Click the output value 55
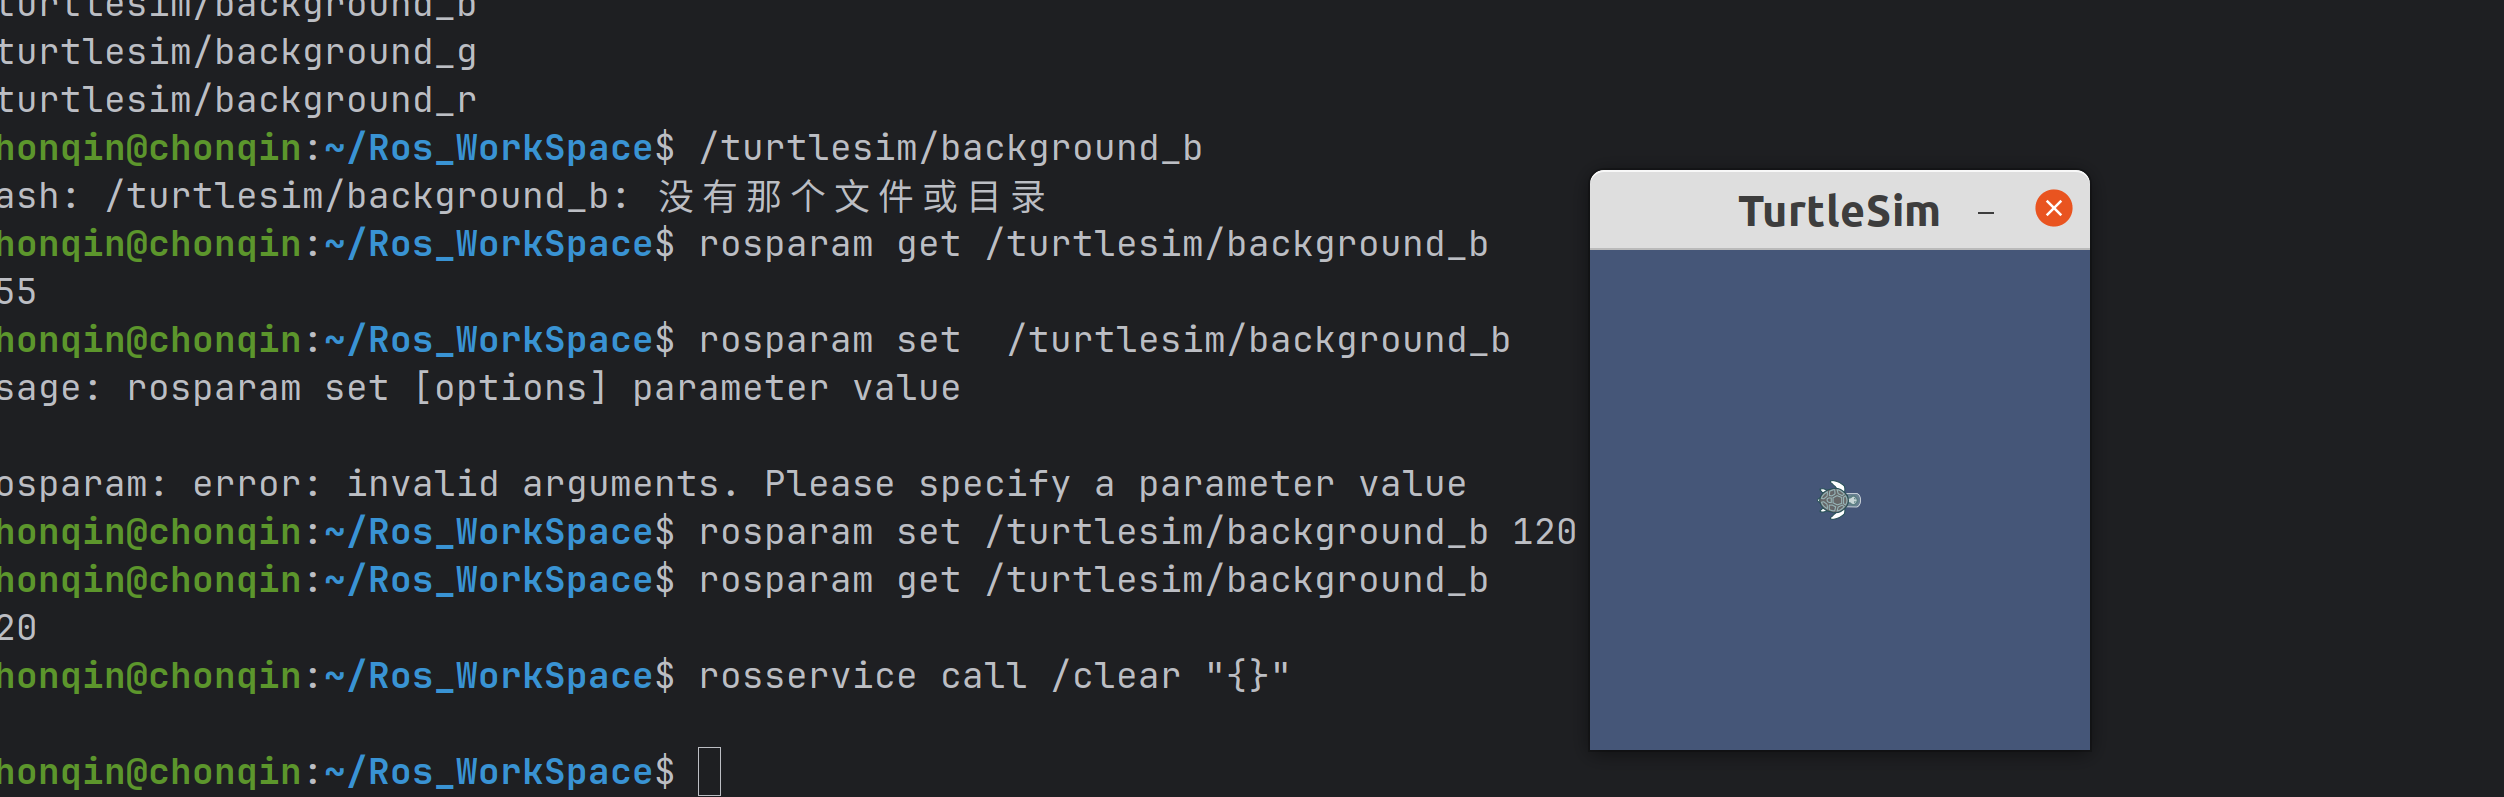 [x=18, y=292]
